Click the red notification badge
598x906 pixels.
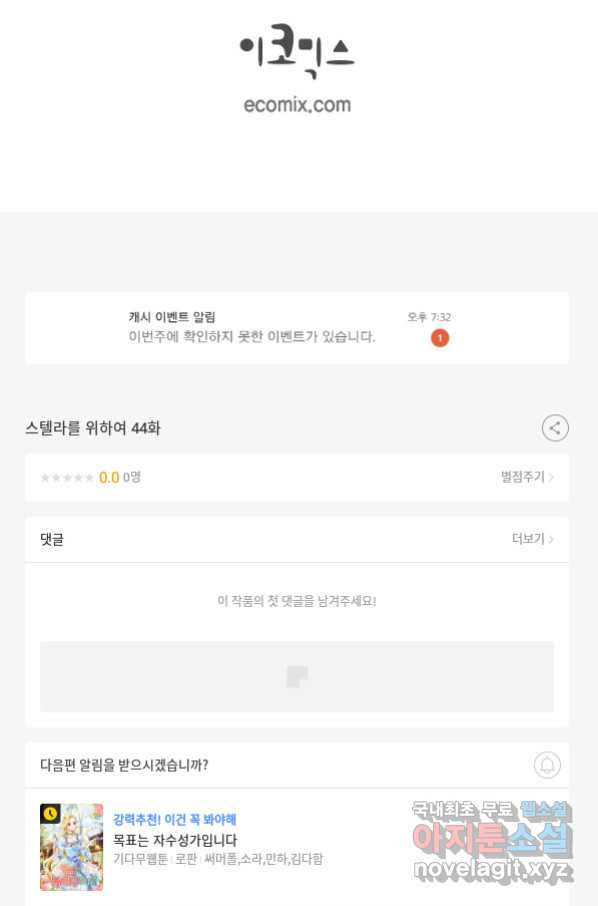(440, 338)
